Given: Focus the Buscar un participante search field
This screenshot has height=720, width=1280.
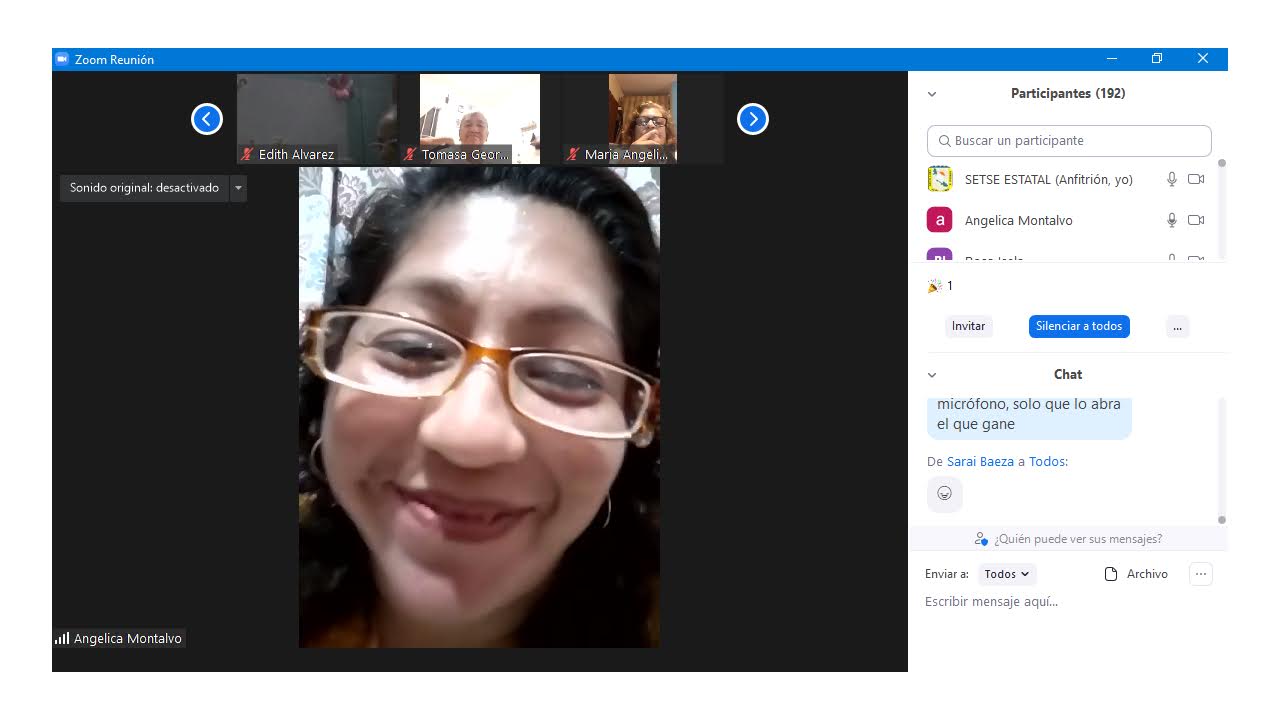Looking at the screenshot, I should click(x=1069, y=141).
